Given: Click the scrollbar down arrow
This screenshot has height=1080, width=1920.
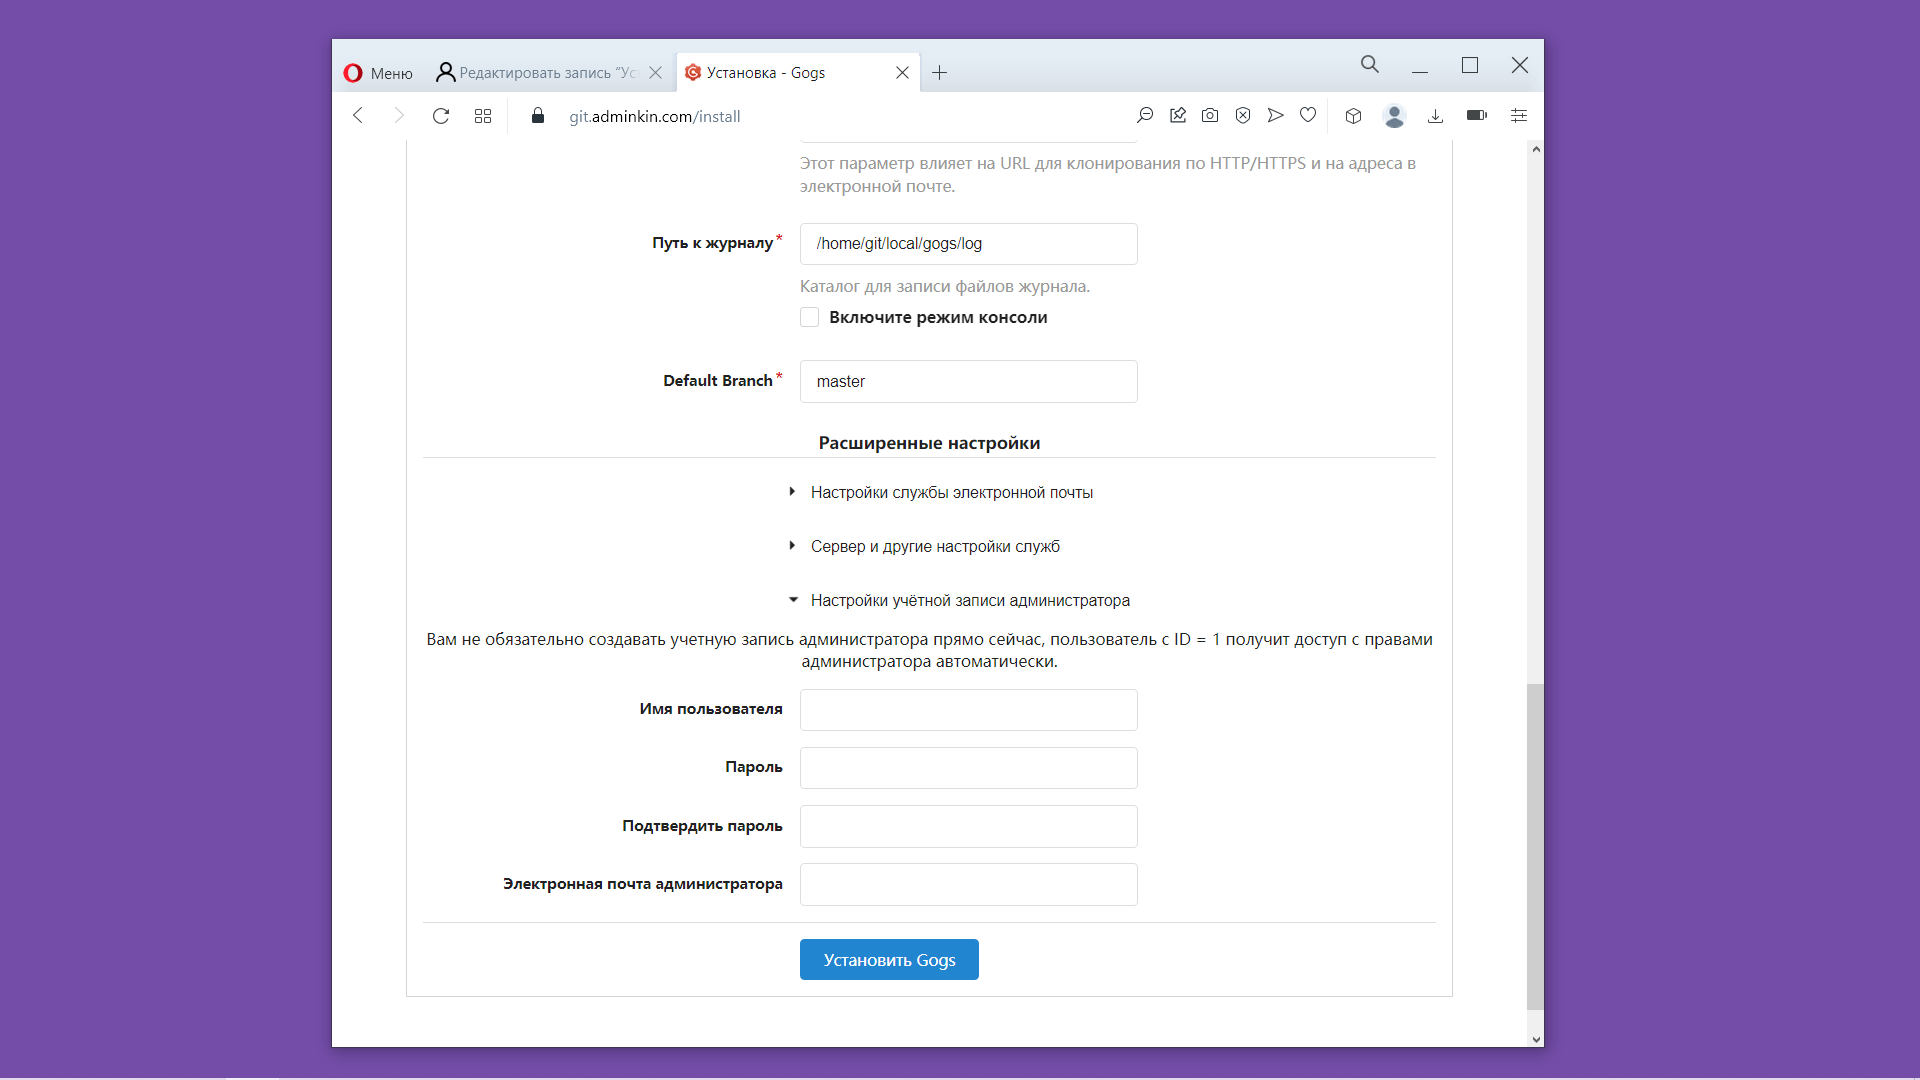Looking at the screenshot, I should click(x=1536, y=1039).
